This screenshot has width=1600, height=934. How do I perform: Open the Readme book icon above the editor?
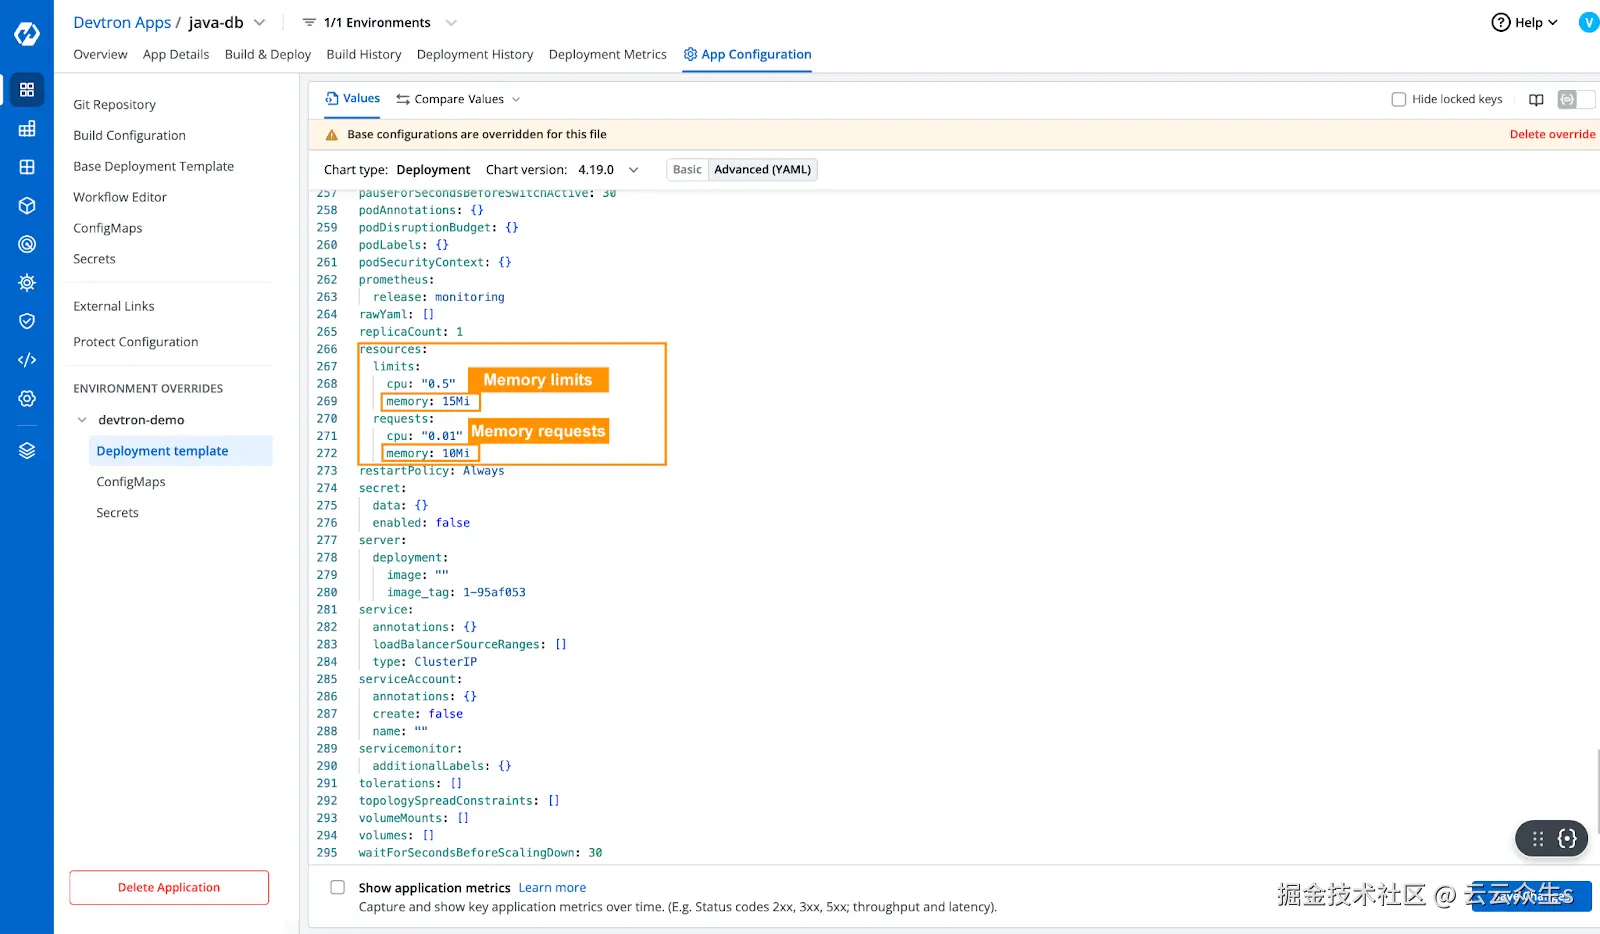pos(1536,99)
